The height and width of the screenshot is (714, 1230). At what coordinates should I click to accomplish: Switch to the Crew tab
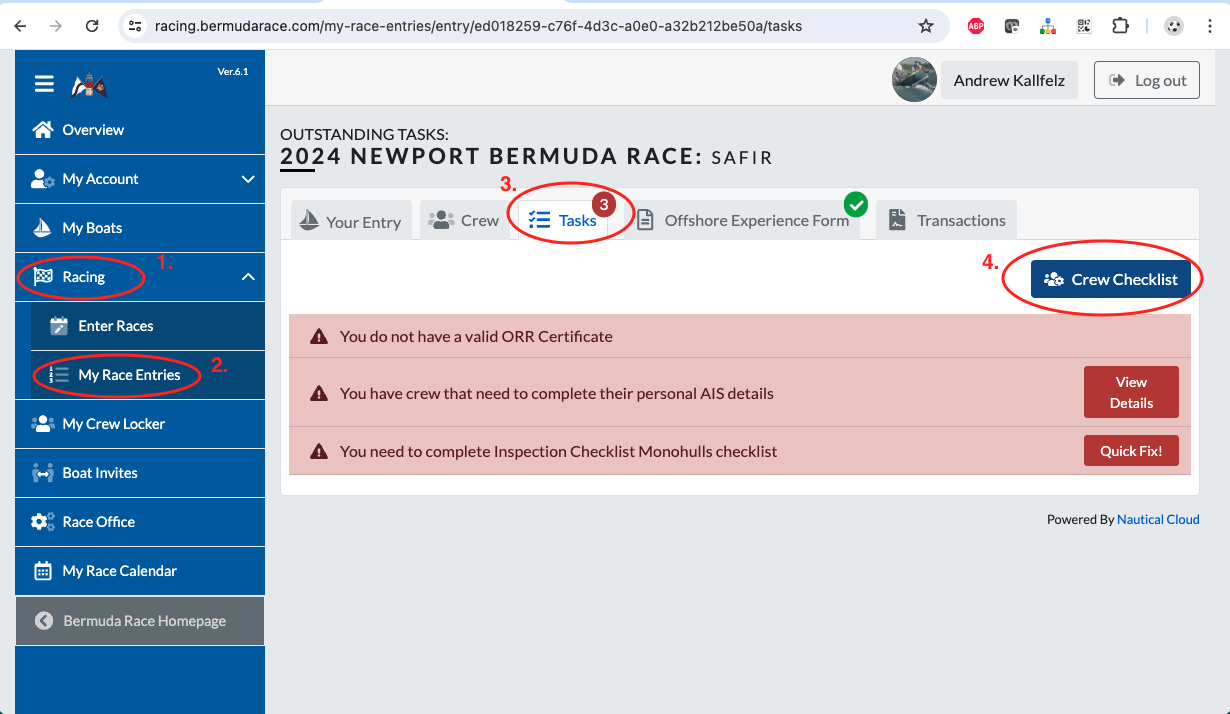pos(464,221)
